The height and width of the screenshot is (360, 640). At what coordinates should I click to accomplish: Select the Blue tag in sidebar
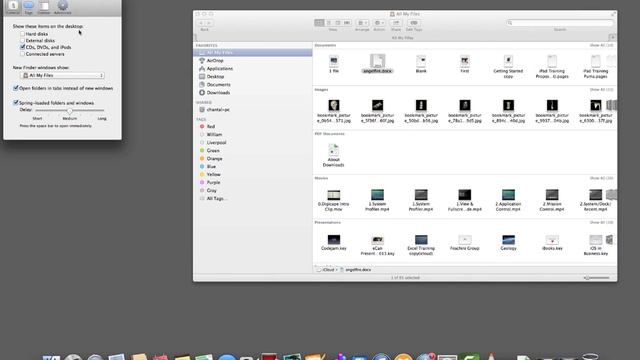point(253,167)
